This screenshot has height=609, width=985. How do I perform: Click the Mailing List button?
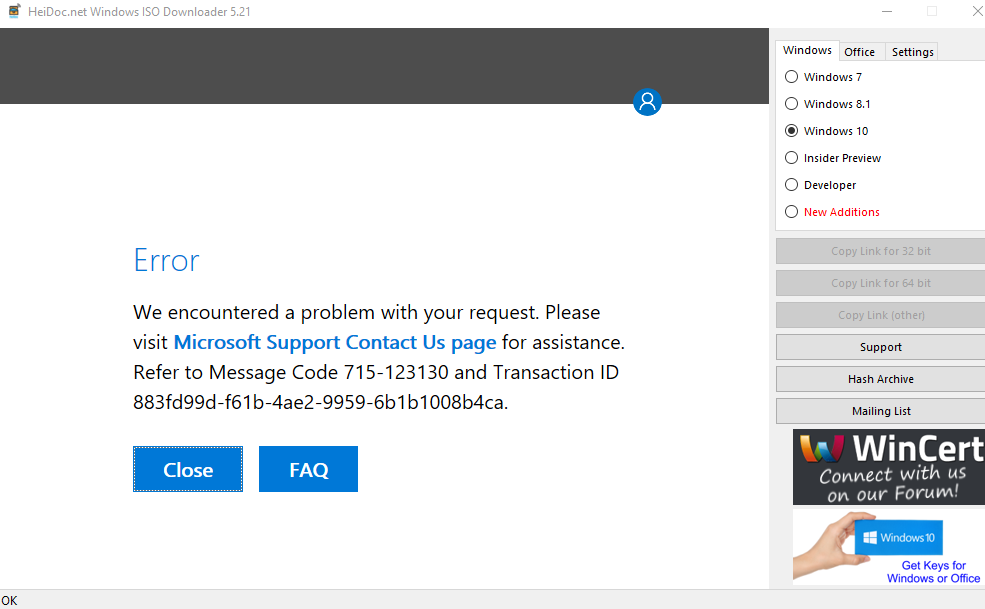880,411
